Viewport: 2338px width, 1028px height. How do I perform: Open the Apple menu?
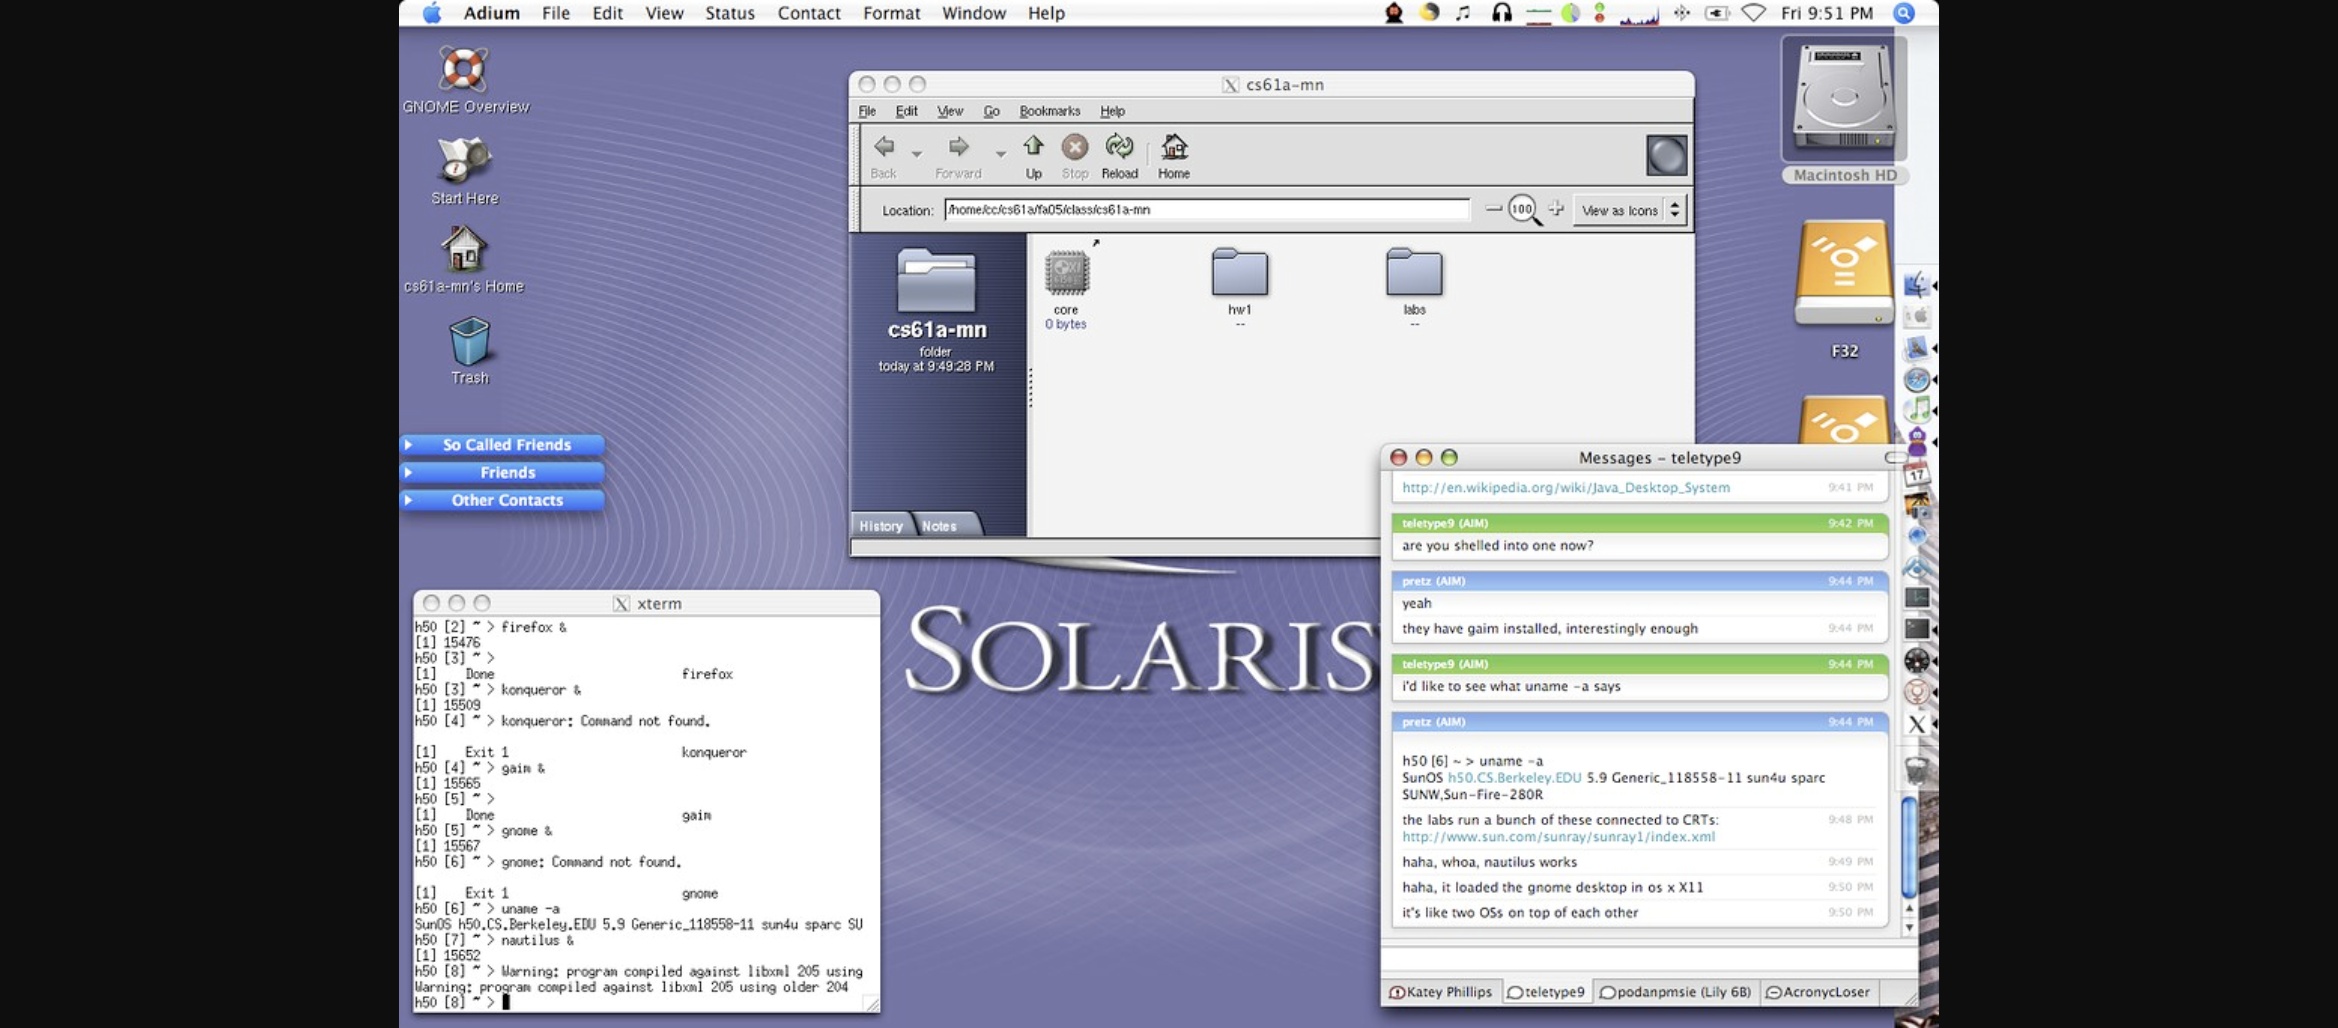pyautogui.click(x=431, y=13)
